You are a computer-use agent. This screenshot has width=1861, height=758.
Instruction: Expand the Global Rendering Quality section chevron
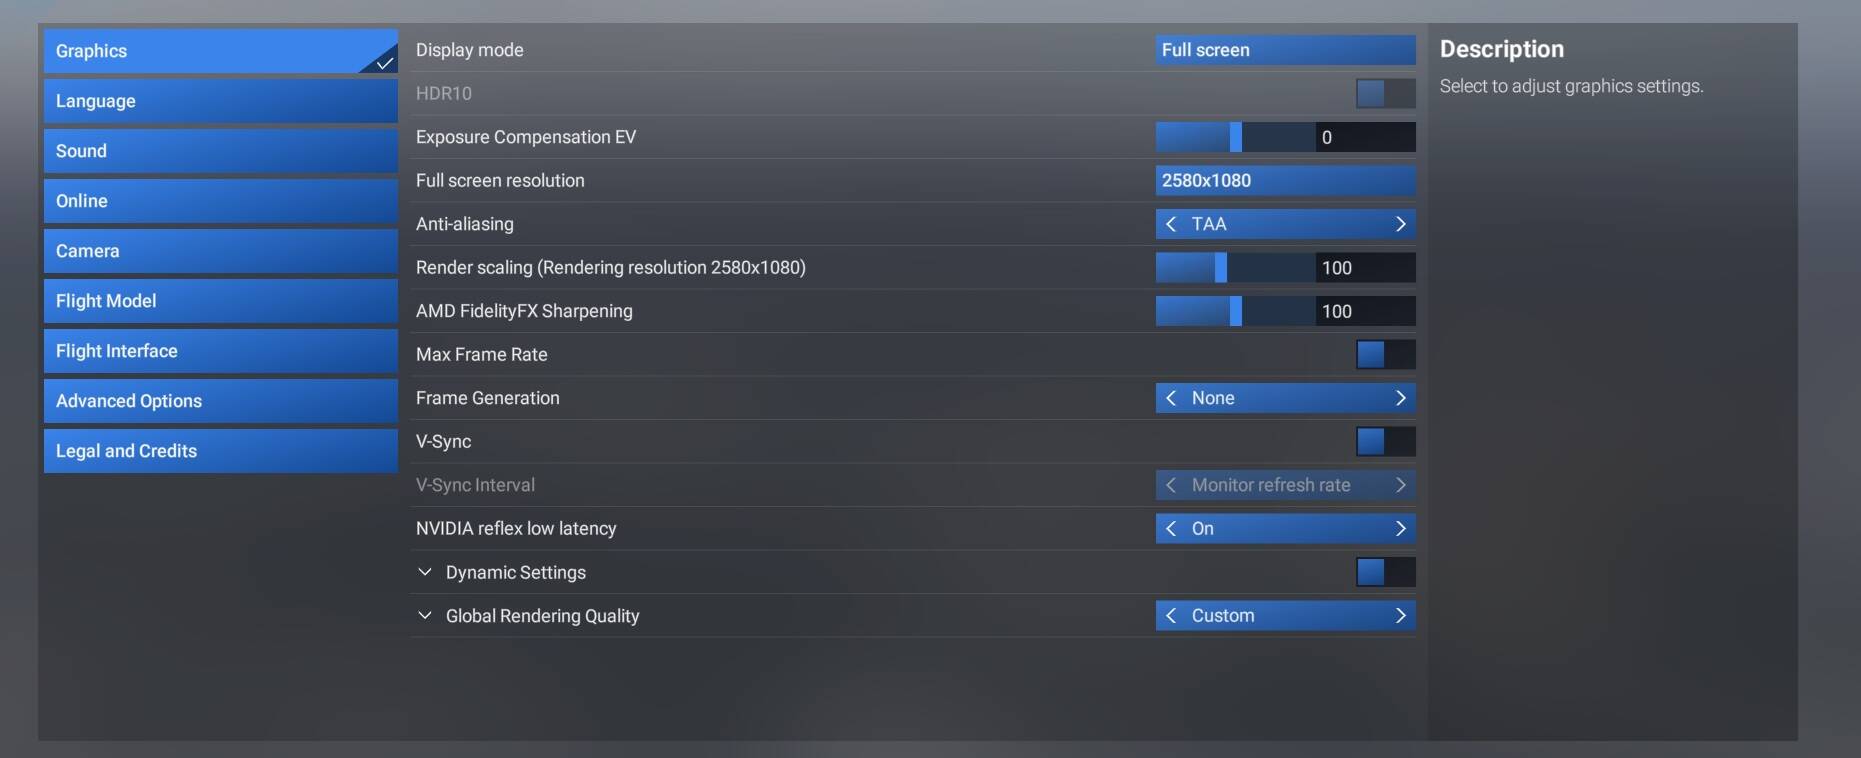425,615
